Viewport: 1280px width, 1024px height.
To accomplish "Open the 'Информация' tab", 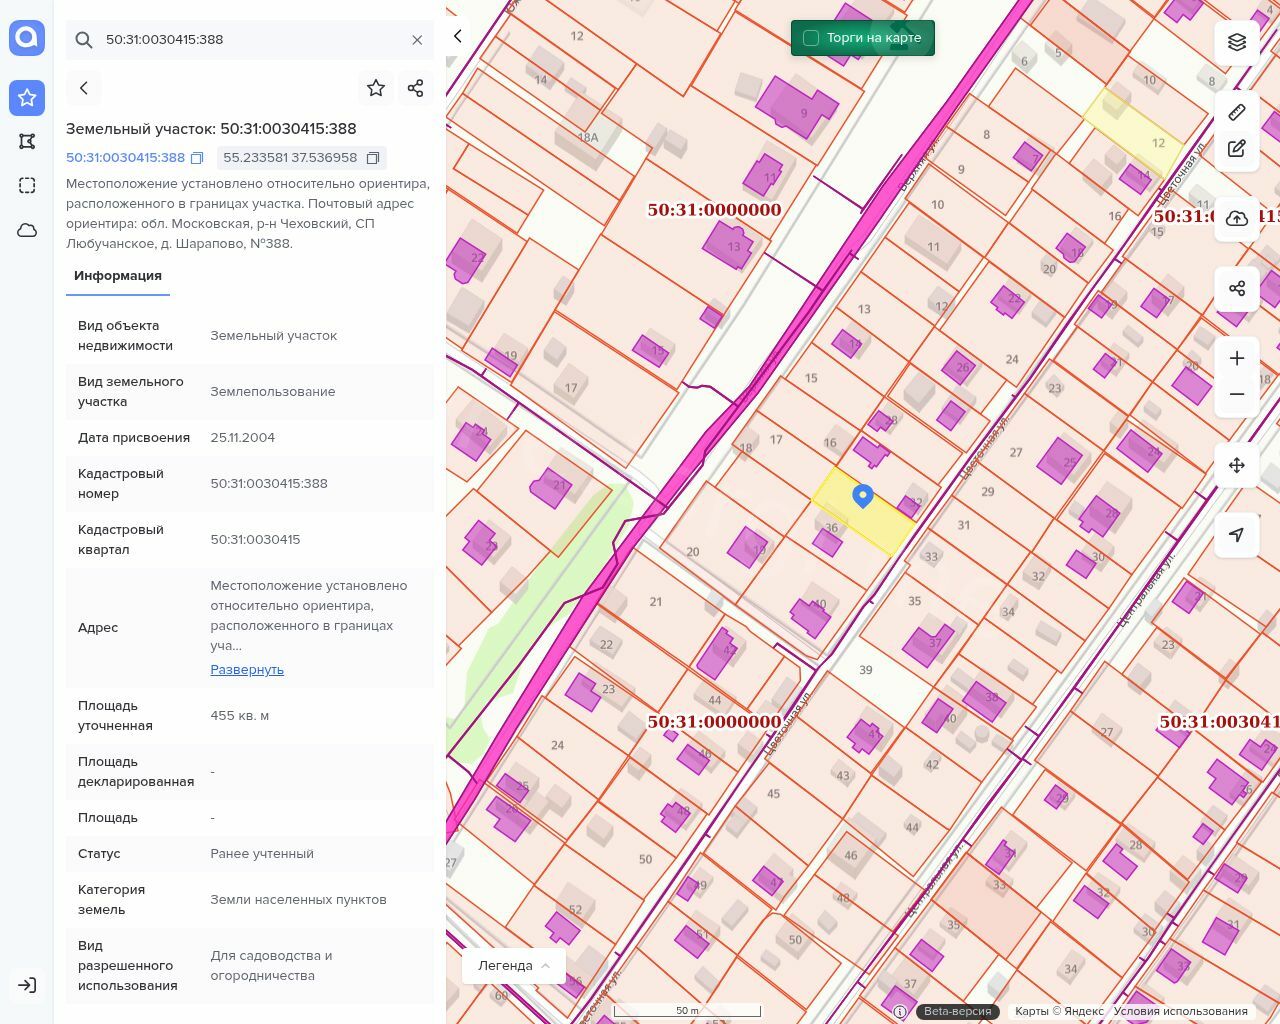I will tap(118, 276).
